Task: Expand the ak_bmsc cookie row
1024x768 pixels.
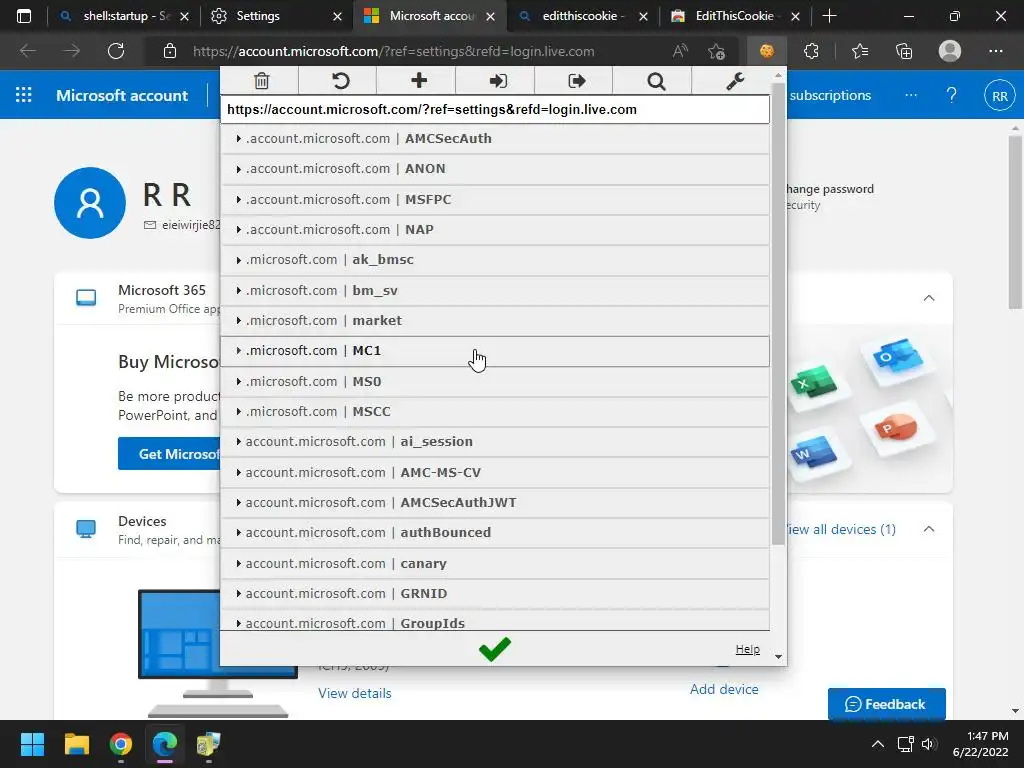Action: [495, 259]
